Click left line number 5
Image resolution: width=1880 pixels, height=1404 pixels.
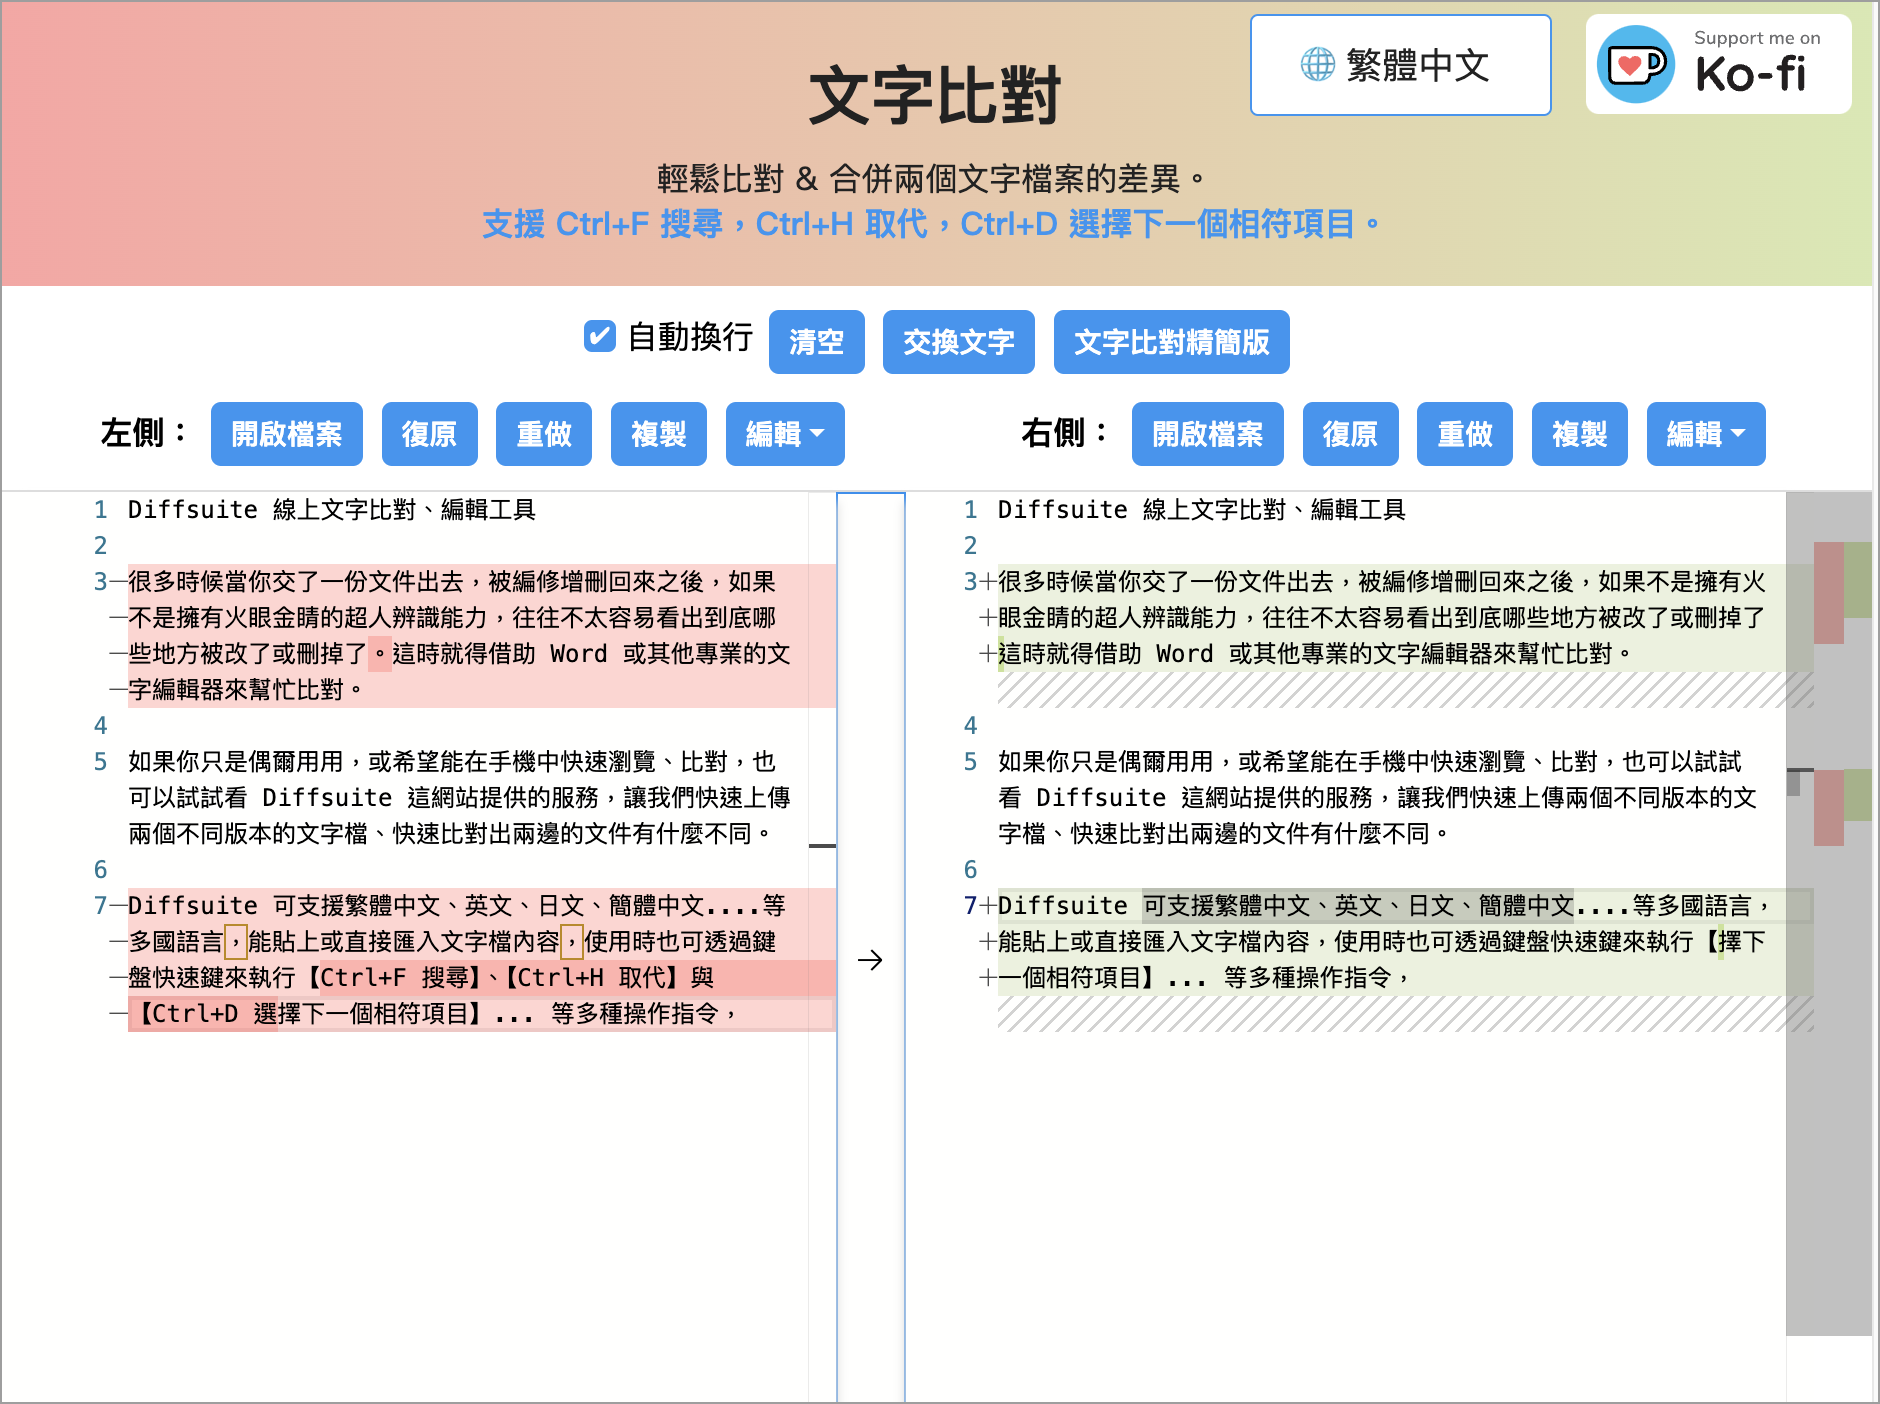tap(100, 762)
